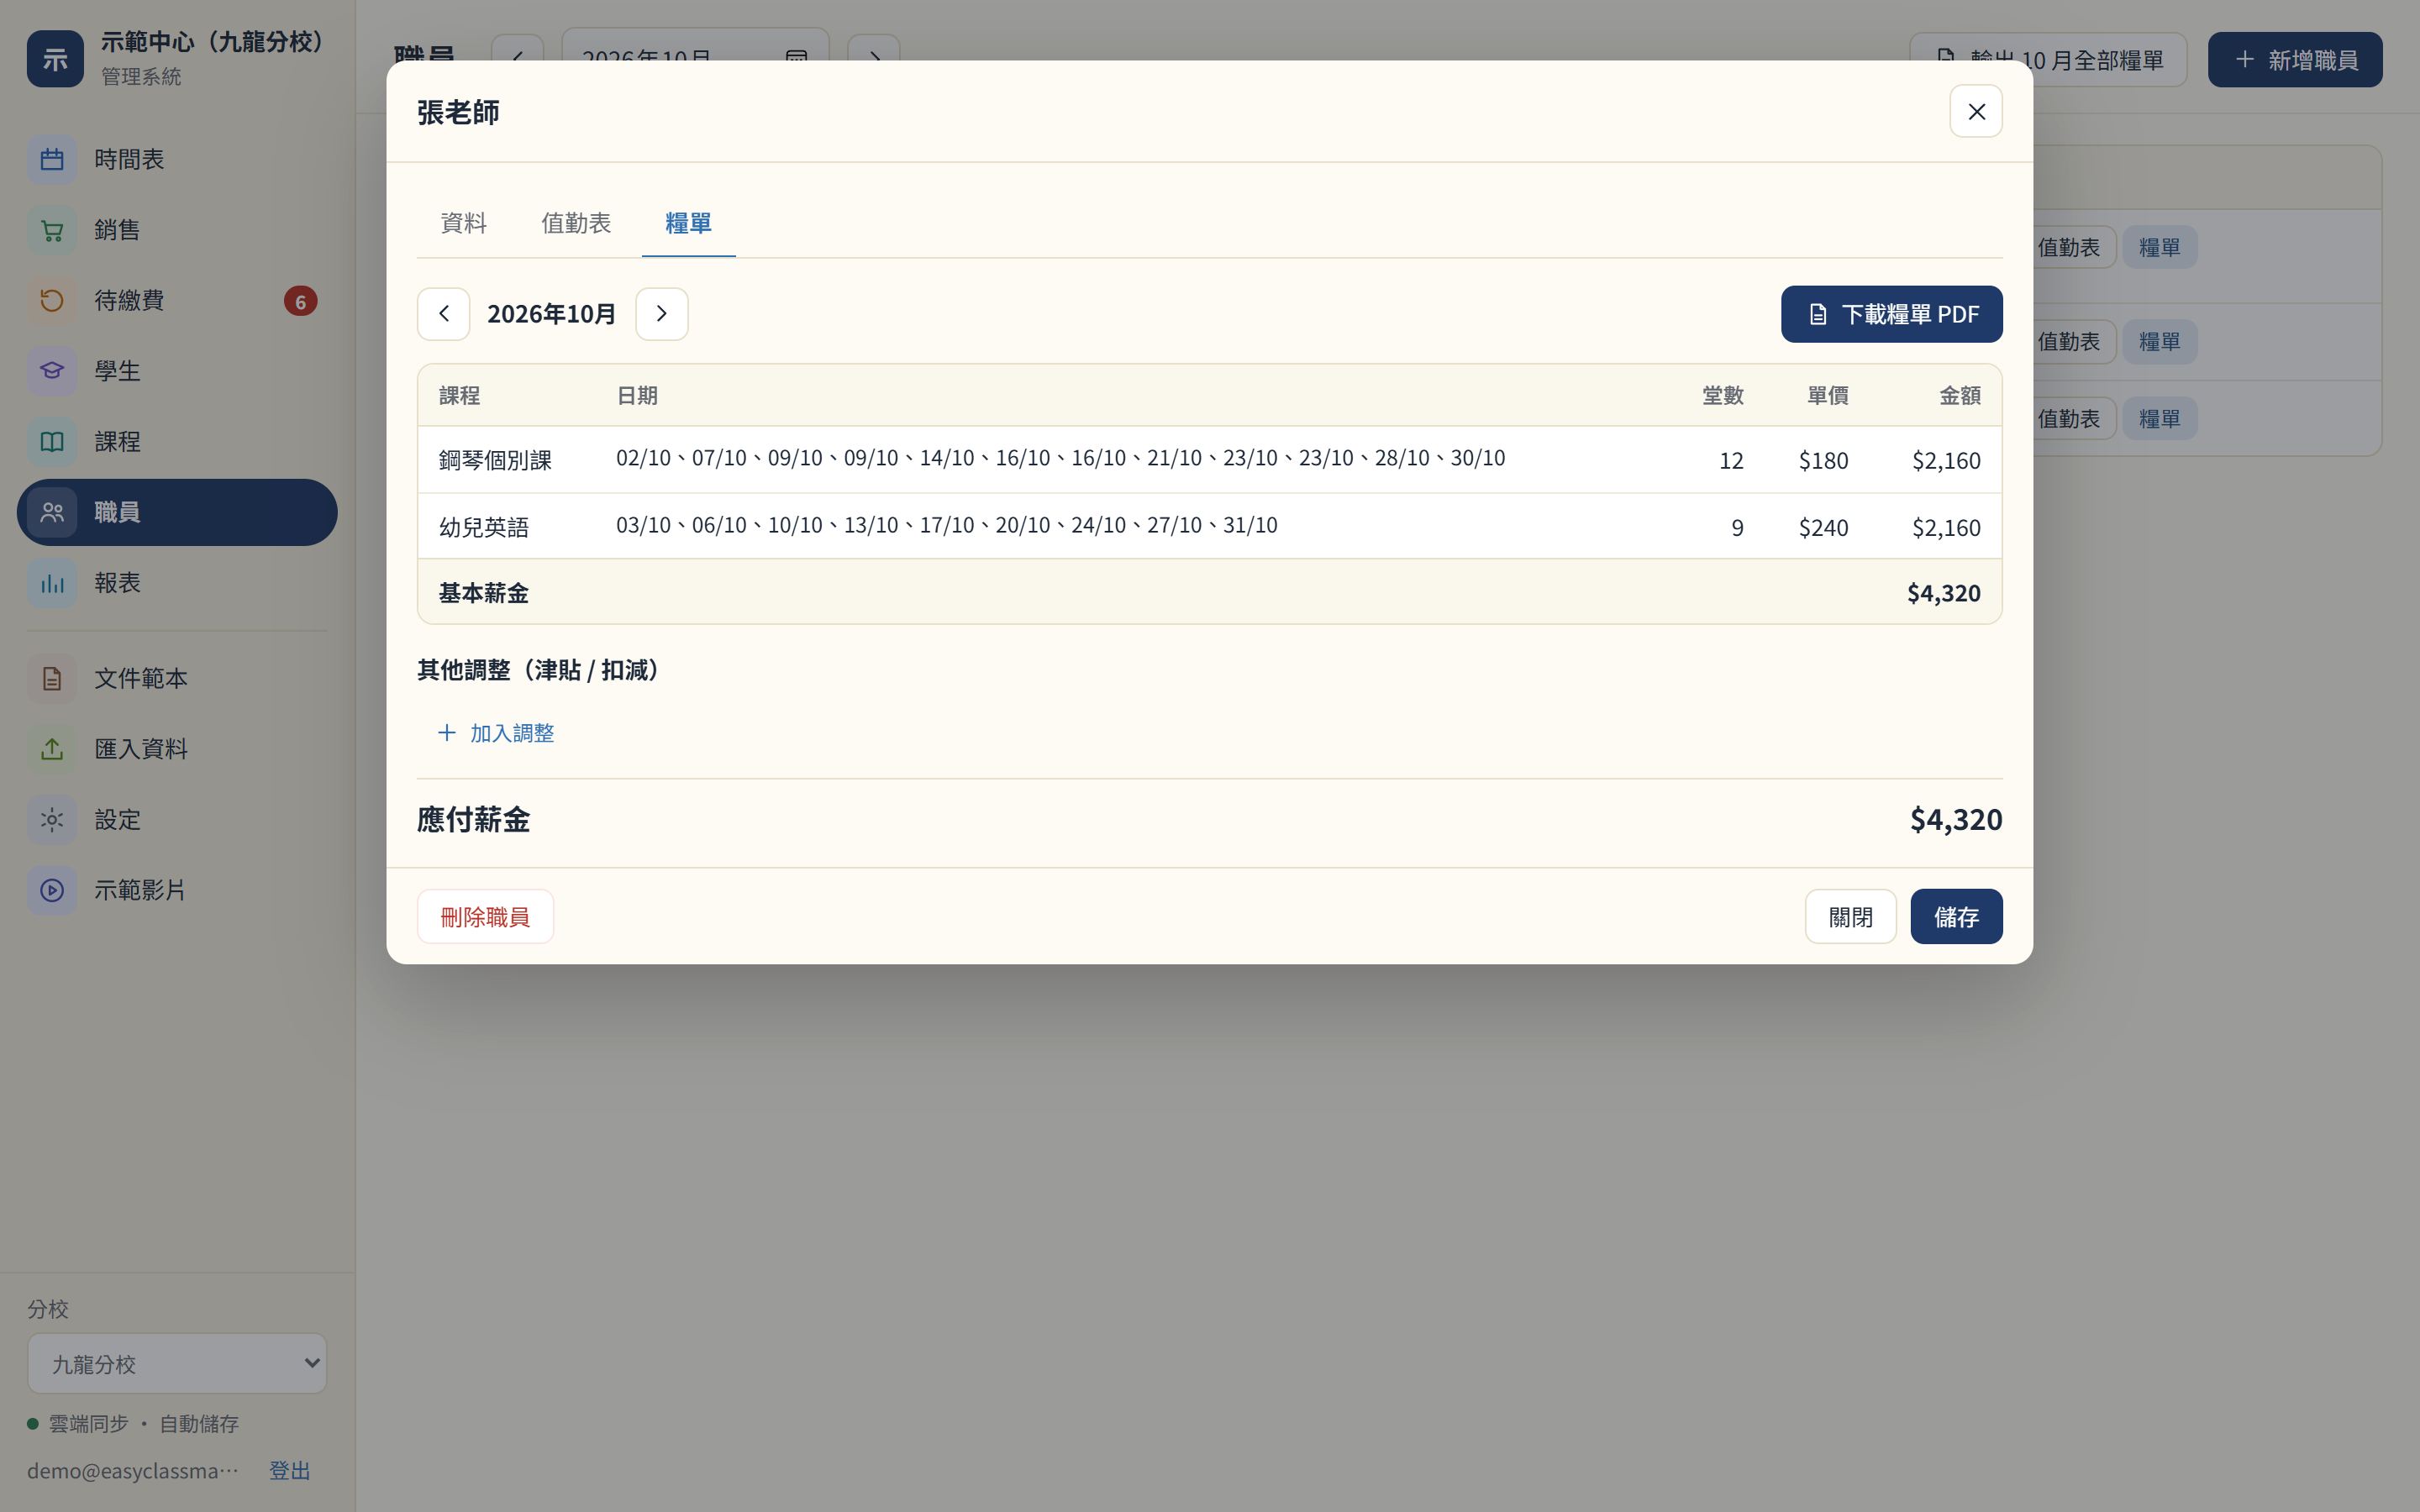Click the $240 unit price cell
This screenshot has height=1512, width=2420.
click(x=1823, y=528)
